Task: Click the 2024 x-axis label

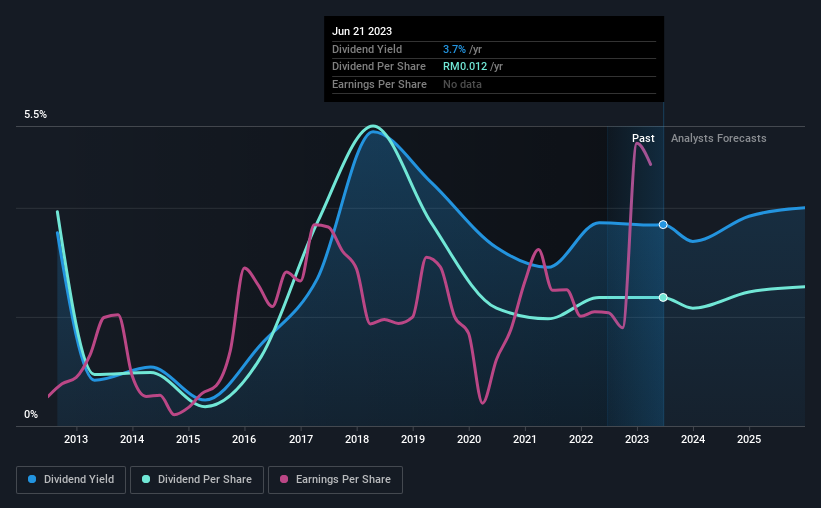Action: click(x=693, y=439)
